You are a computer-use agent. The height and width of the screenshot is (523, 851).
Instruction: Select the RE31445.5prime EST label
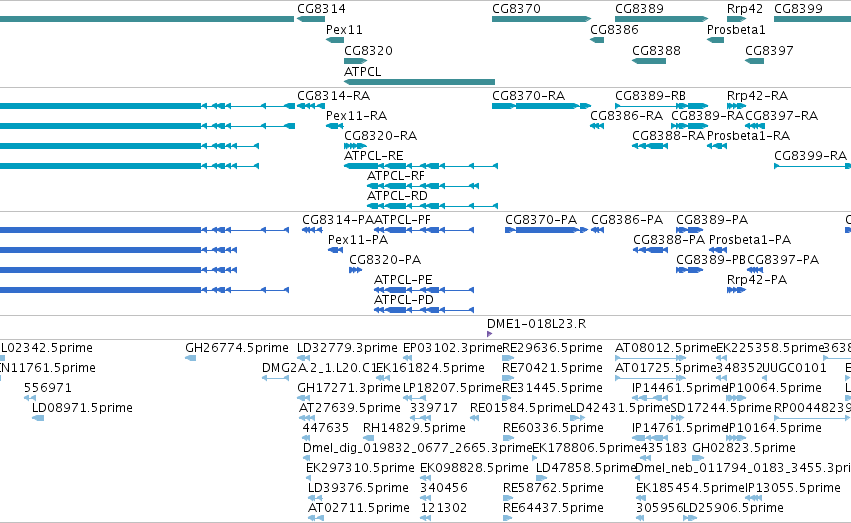coord(552,388)
